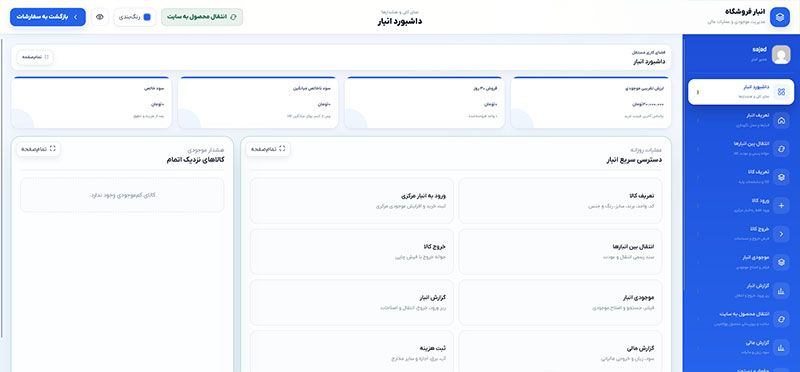Open the موجودی انبار quick-access card
The image size is (800, 372).
(560, 303)
